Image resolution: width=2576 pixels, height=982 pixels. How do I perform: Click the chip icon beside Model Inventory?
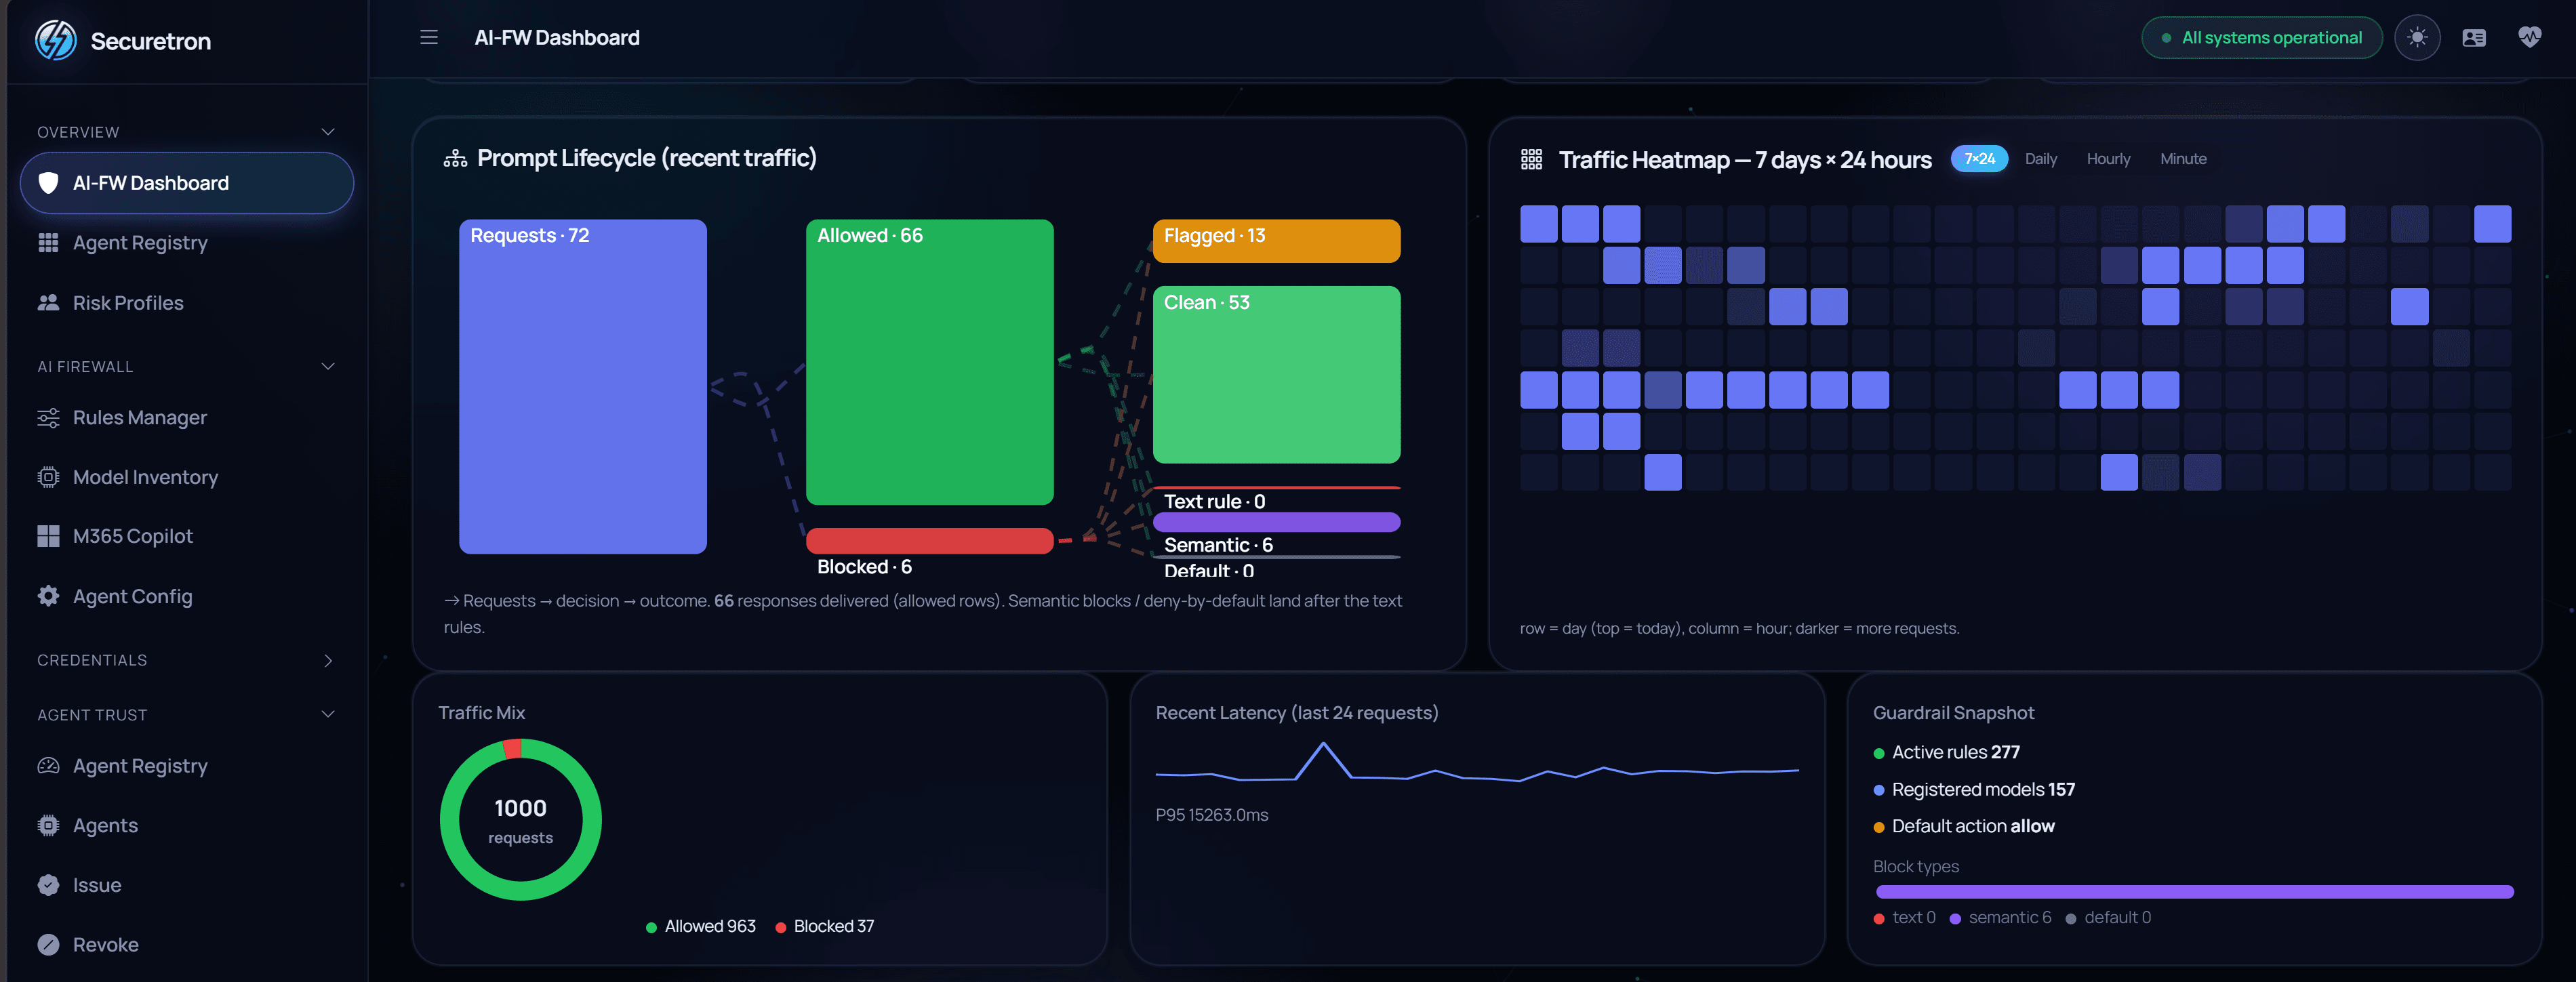click(x=48, y=477)
